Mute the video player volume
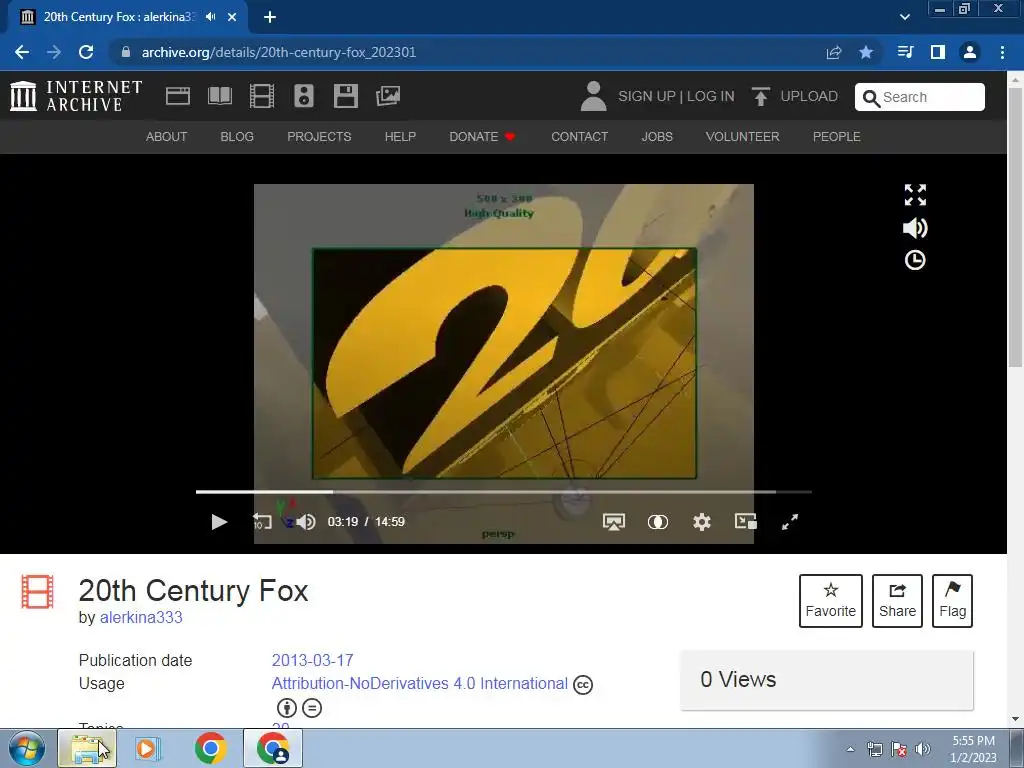1024x768 pixels. [x=306, y=522]
